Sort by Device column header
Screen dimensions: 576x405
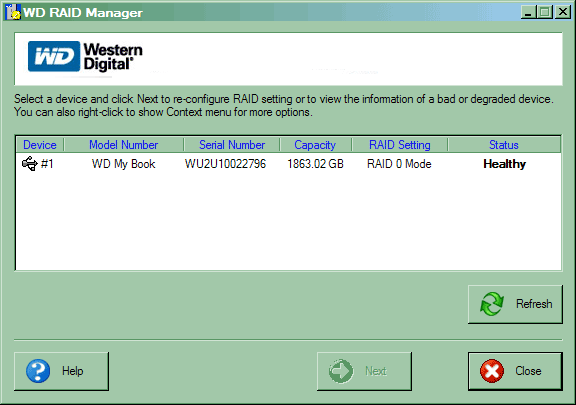pos(40,145)
